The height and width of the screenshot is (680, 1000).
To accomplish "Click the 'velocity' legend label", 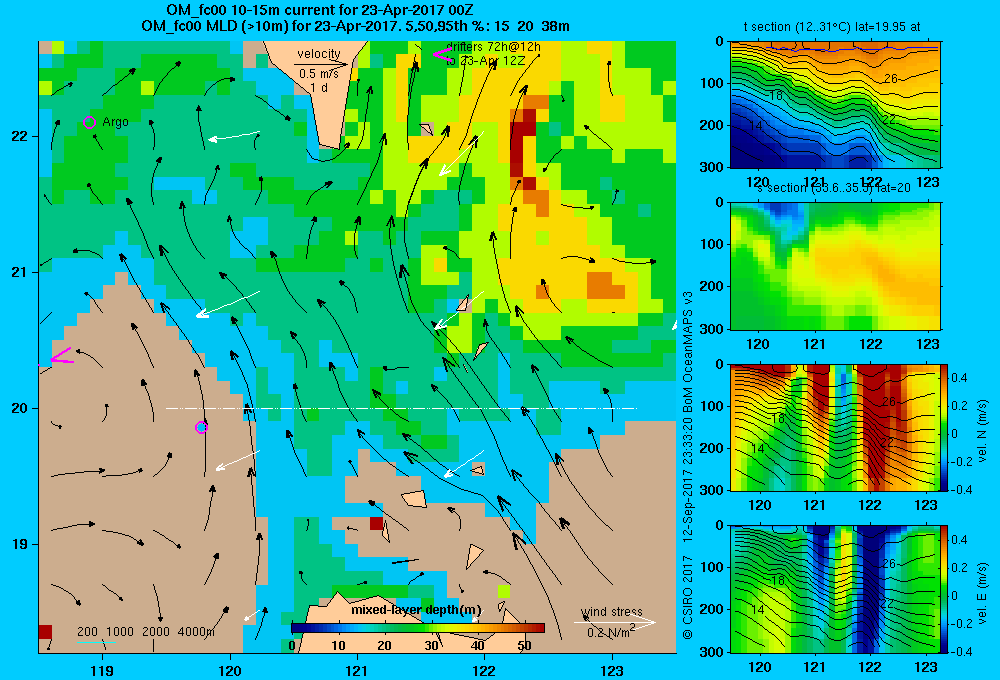I will click(x=318, y=54).
